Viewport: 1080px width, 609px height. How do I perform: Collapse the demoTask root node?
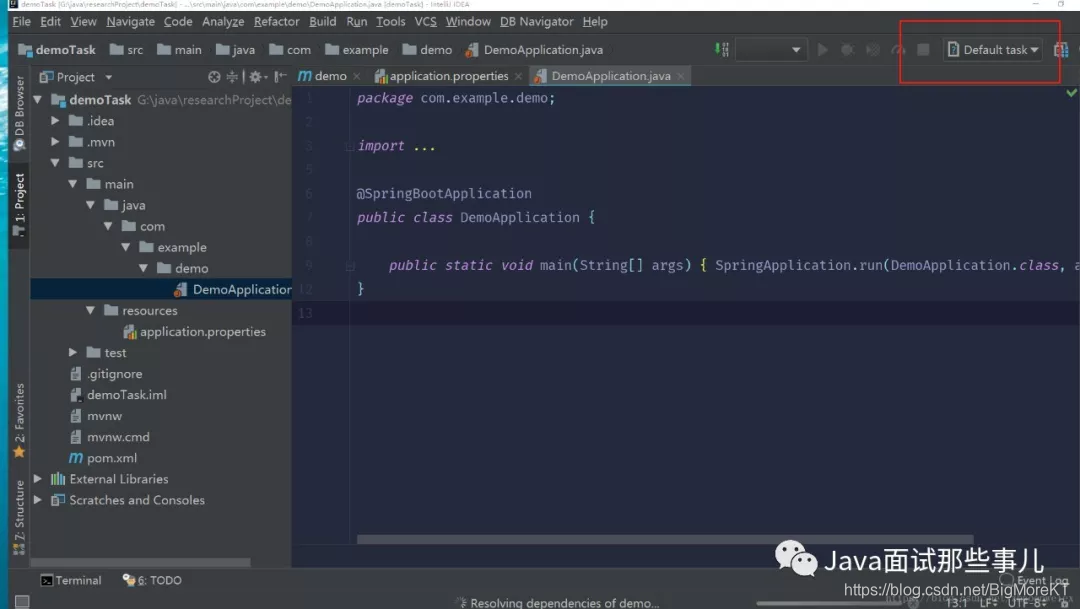coord(38,100)
